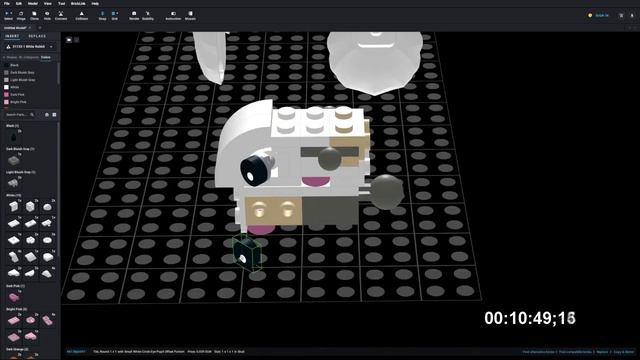Open the Instruction maker
The width and height of the screenshot is (640, 360).
(173, 16)
